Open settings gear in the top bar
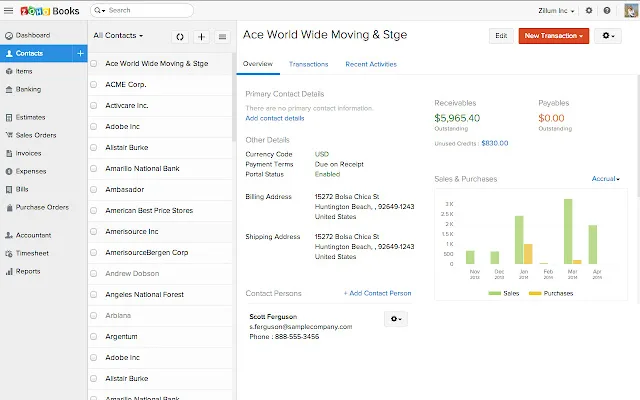The height and width of the screenshot is (400, 640). [x=589, y=11]
